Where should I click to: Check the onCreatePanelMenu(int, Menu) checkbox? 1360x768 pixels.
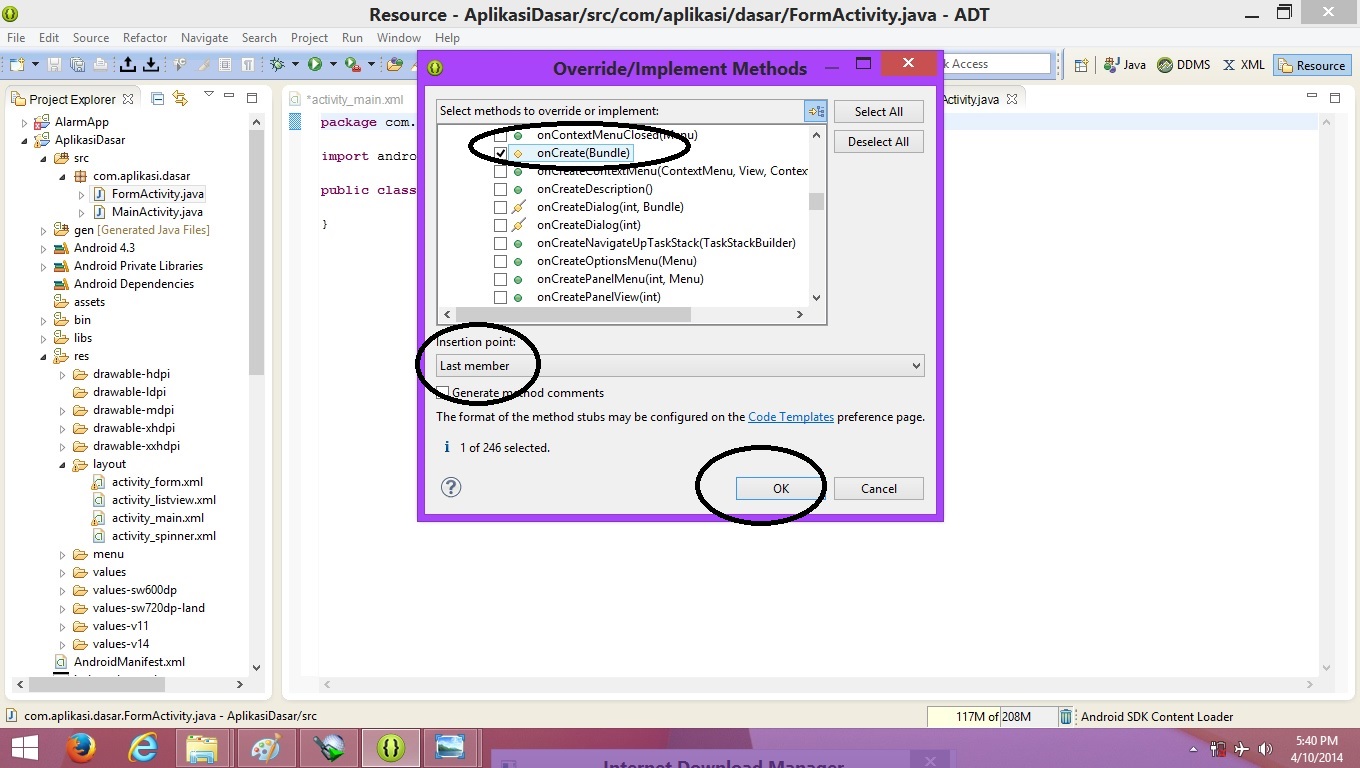click(x=501, y=279)
